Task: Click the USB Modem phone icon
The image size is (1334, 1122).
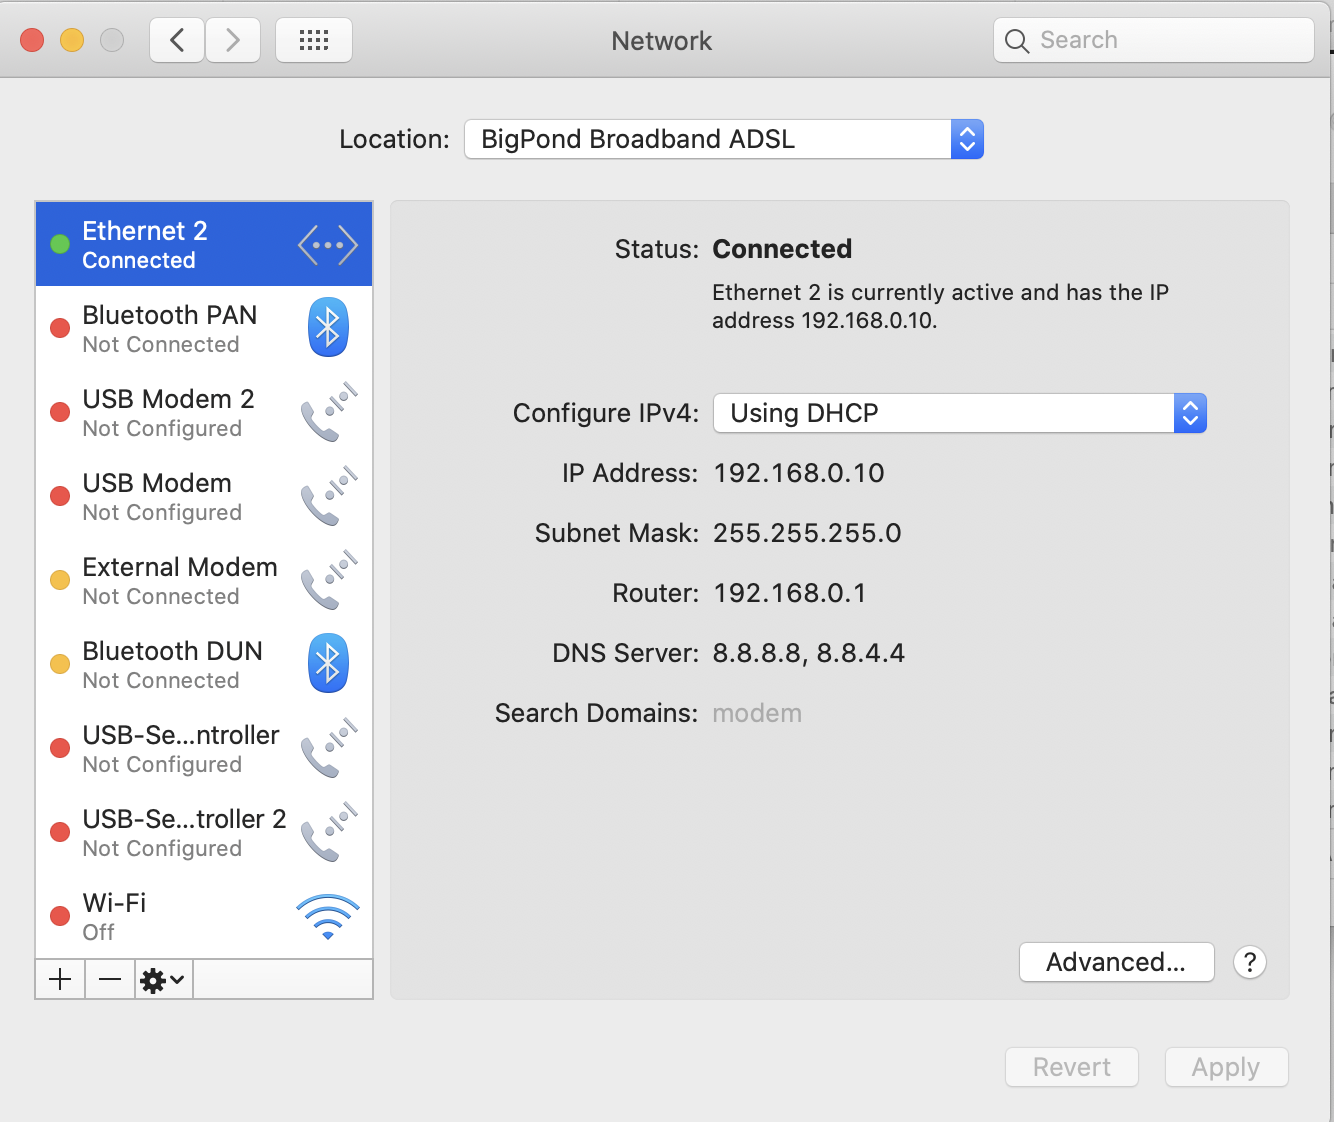Action: (329, 496)
